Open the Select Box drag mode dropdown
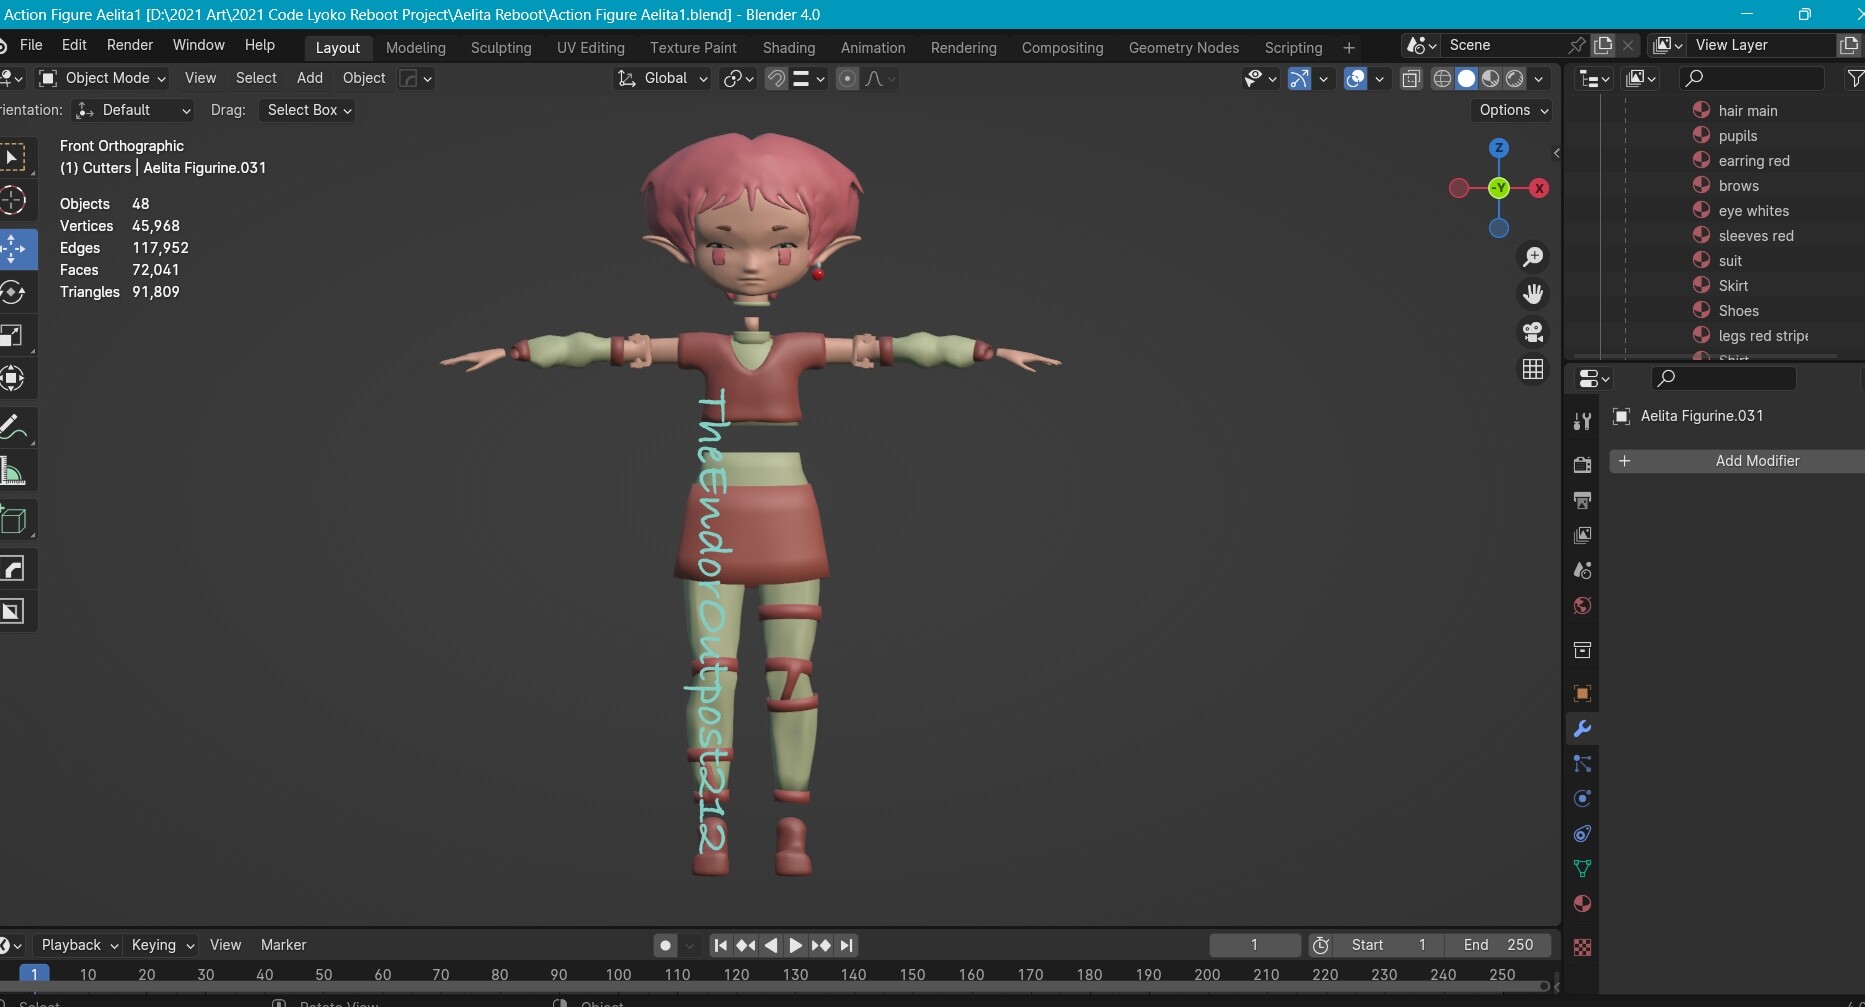 (x=307, y=110)
